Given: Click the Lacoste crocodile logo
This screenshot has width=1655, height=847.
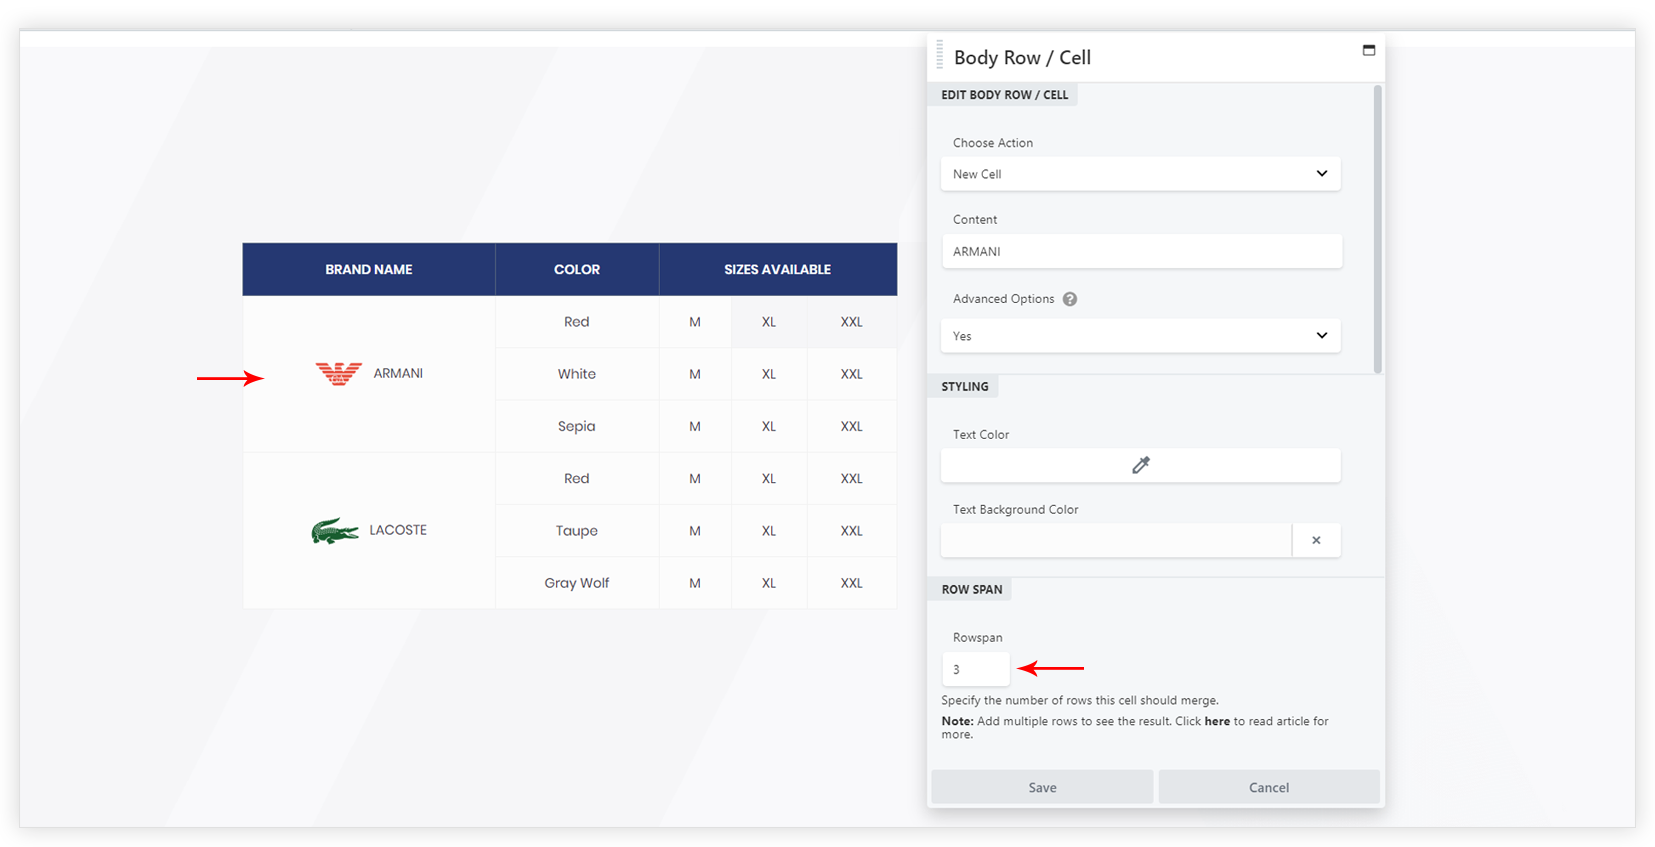Looking at the screenshot, I should (334, 531).
